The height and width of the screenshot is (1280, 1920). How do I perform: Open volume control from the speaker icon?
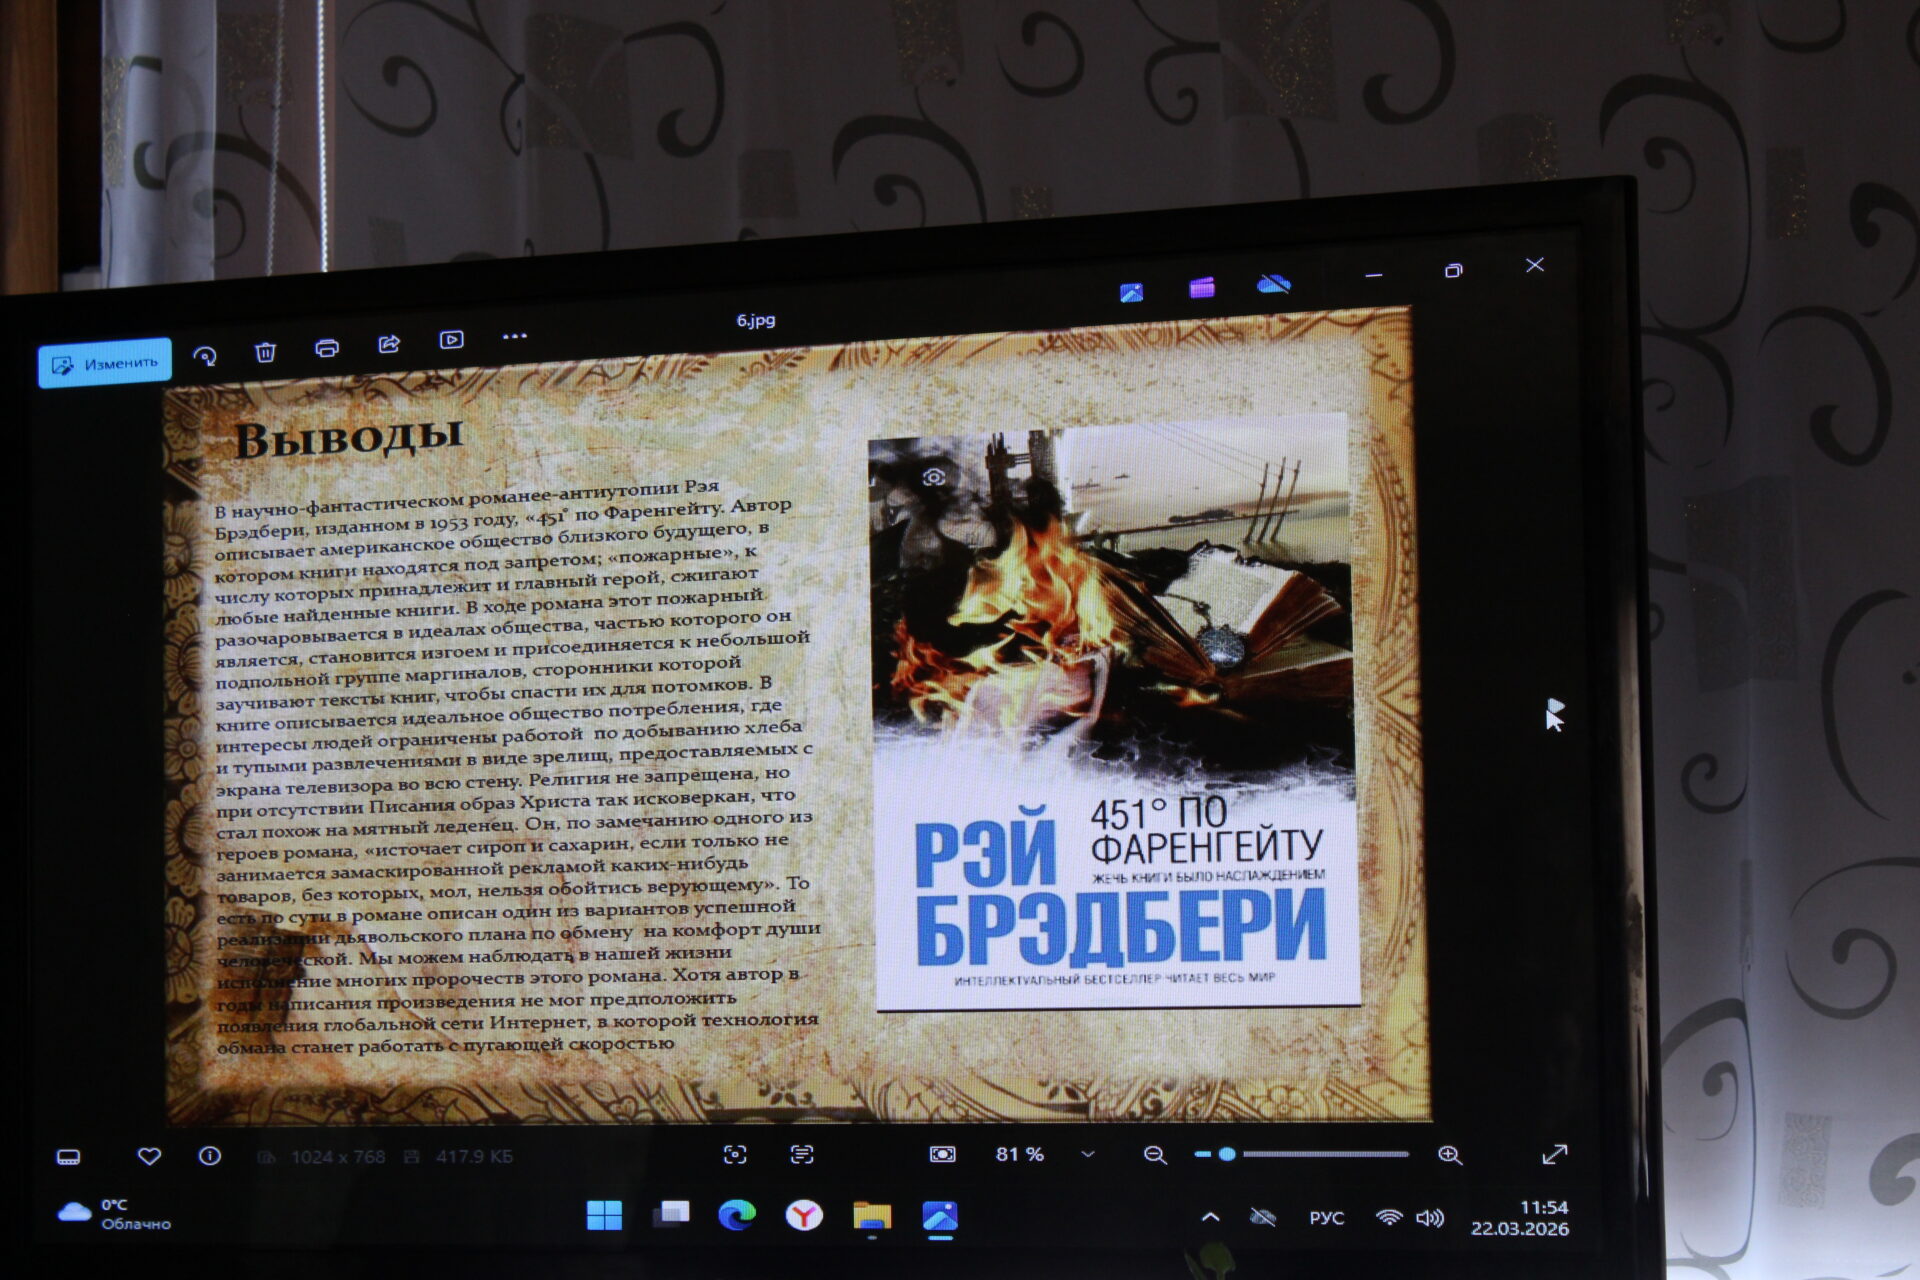tap(1431, 1218)
